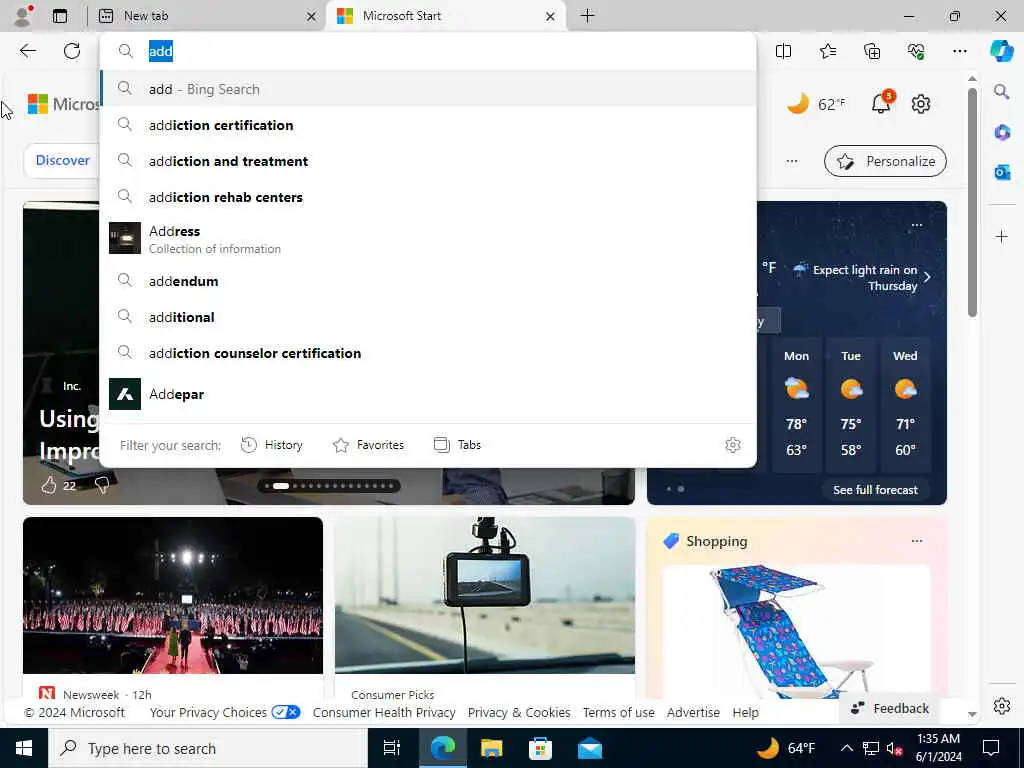This screenshot has height=768, width=1024.
Task: Open dashcam Consumer Picks article thumbnail
Action: [x=485, y=595]
